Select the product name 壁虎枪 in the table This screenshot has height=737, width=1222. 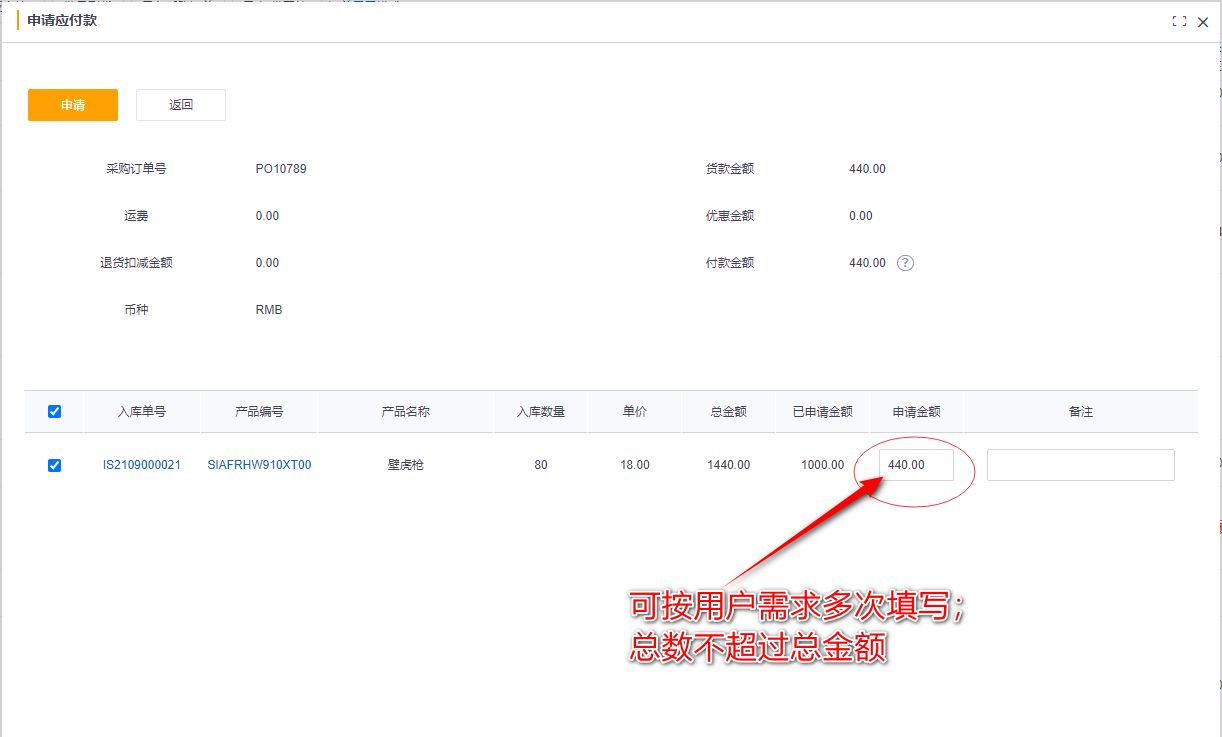point(404,464)
